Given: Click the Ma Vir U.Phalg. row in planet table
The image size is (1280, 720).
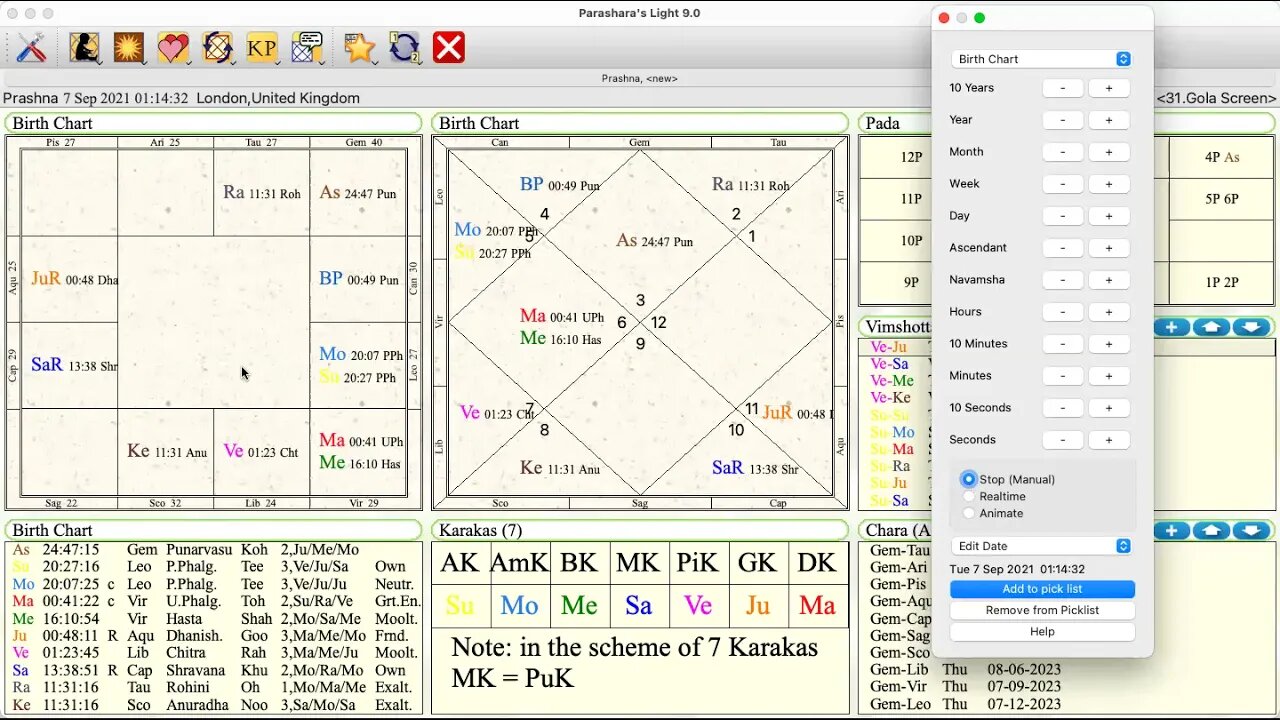Looking at the screenshot, I should click(214, 601).
